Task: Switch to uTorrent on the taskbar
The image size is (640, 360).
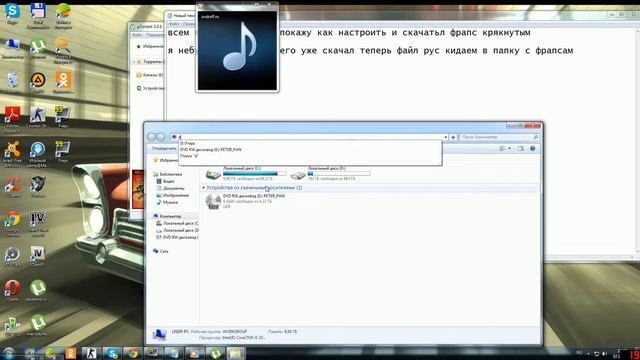Action: pyautogui.click(x=215, y=353)
